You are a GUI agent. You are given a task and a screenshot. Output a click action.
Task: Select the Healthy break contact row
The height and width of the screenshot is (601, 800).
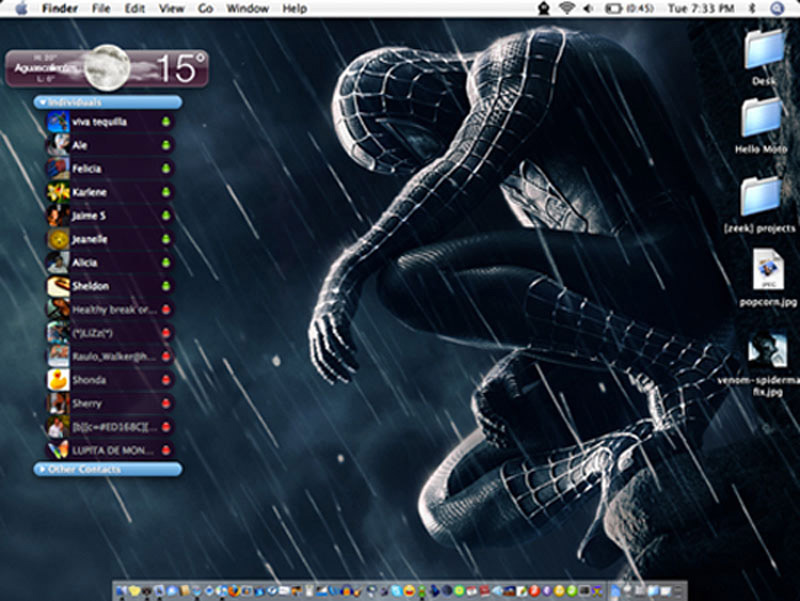coord(110,310)
